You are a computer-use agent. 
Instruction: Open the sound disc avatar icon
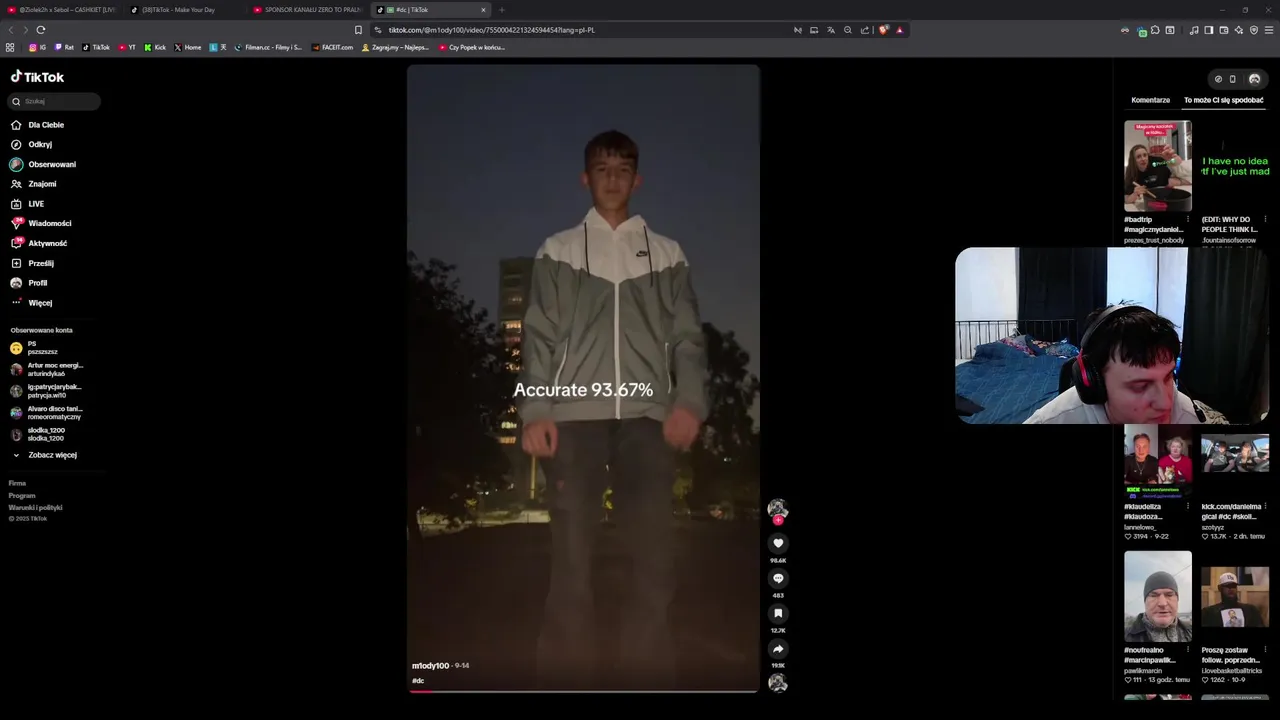click(777, 683)
